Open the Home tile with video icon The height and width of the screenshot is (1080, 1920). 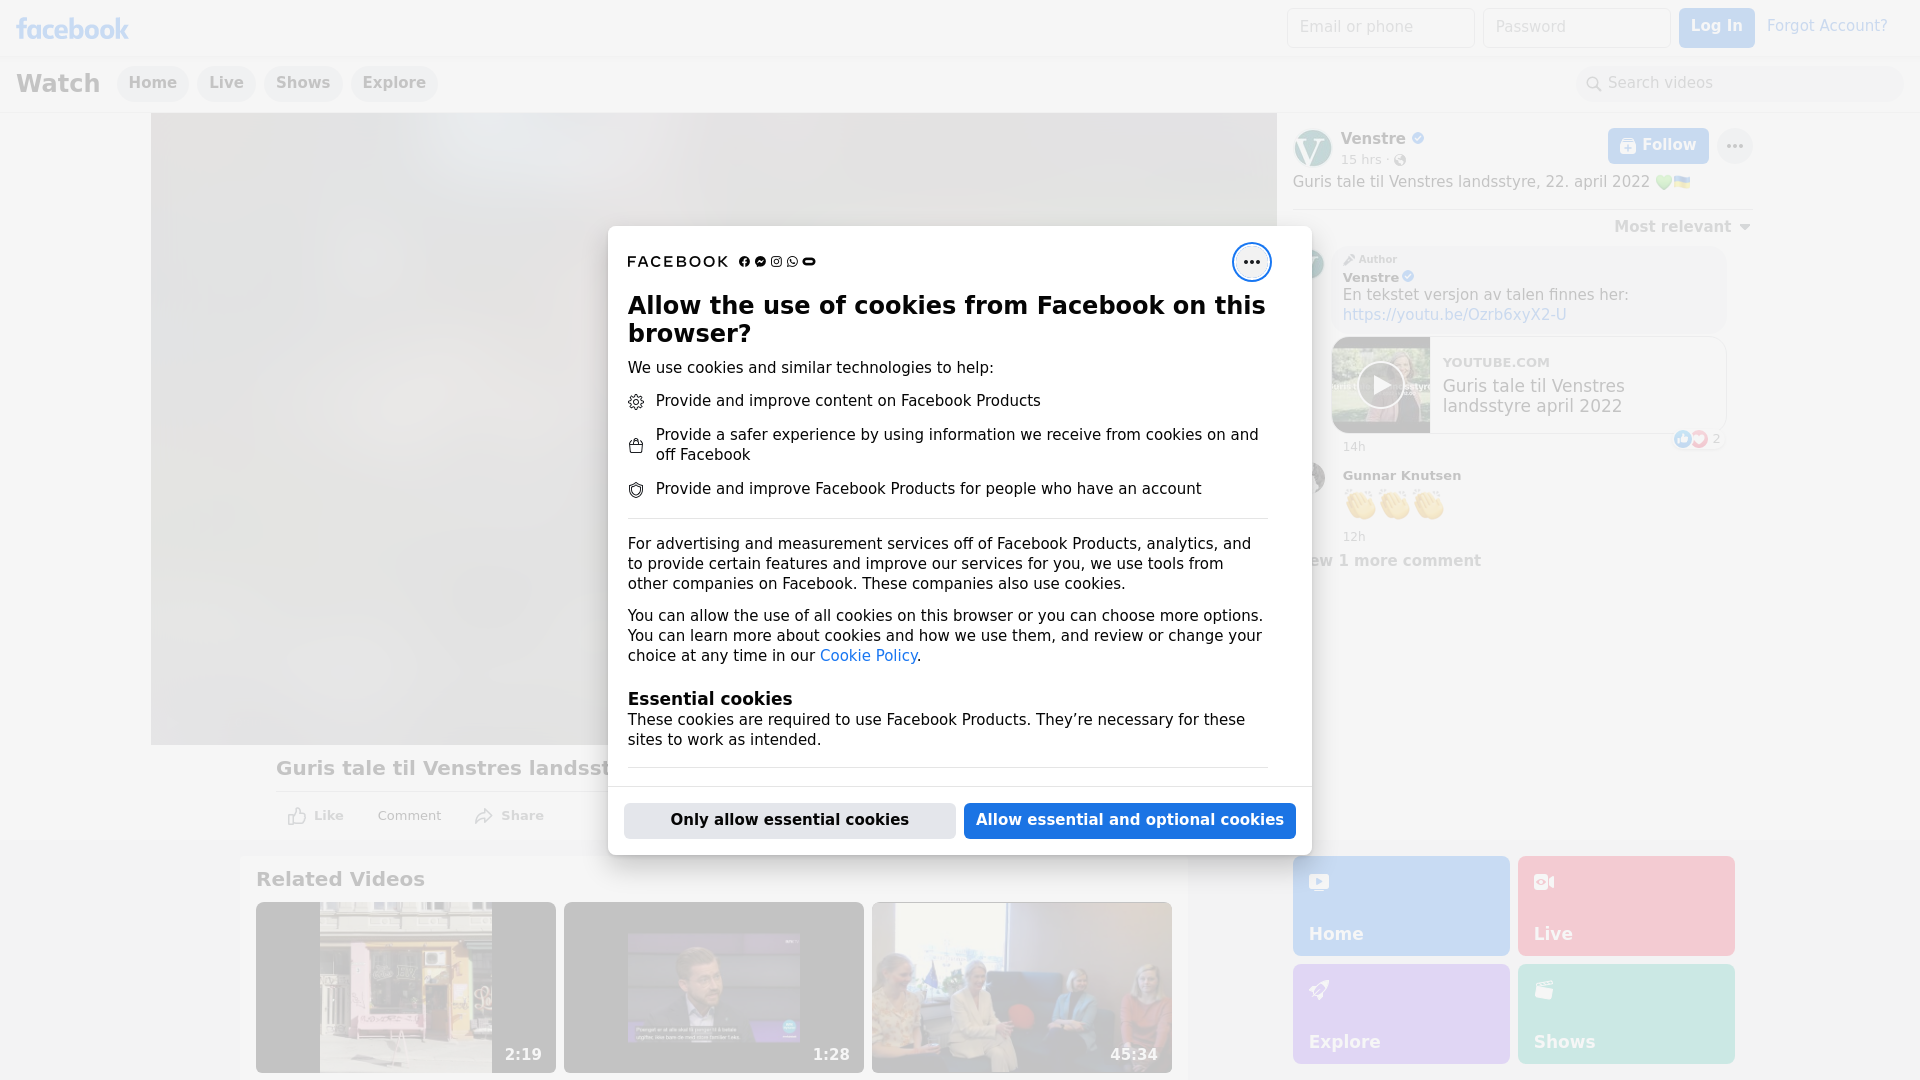click(x=1401, y=906)
